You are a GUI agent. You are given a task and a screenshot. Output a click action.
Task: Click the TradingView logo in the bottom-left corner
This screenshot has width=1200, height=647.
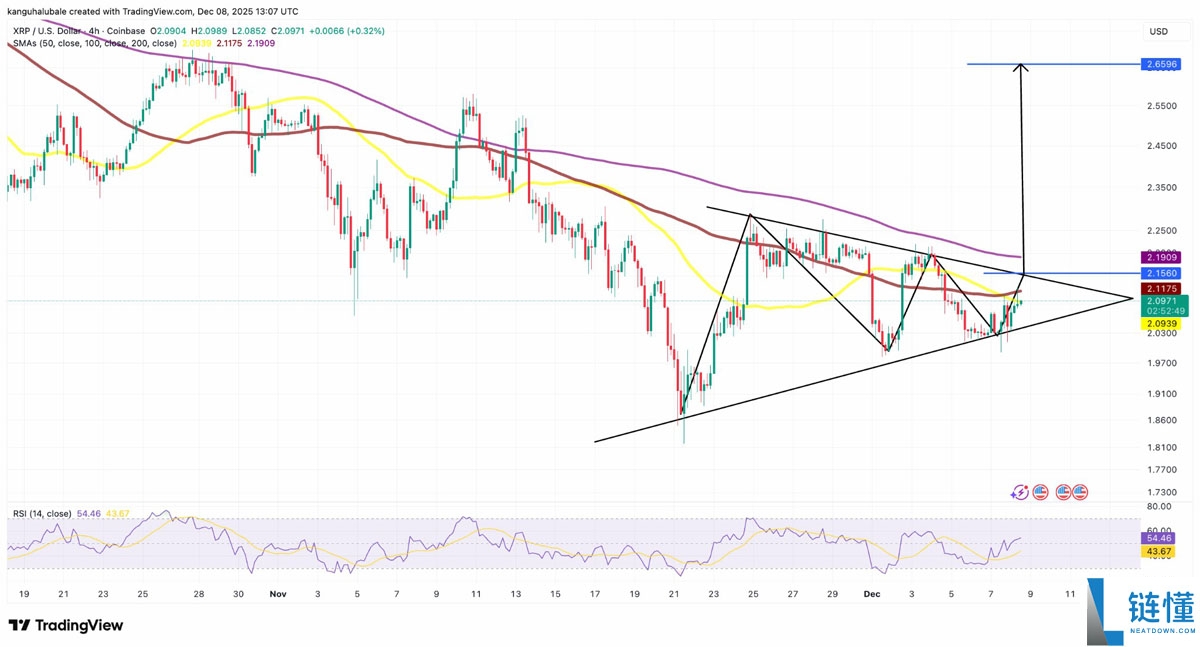[65, 625]
